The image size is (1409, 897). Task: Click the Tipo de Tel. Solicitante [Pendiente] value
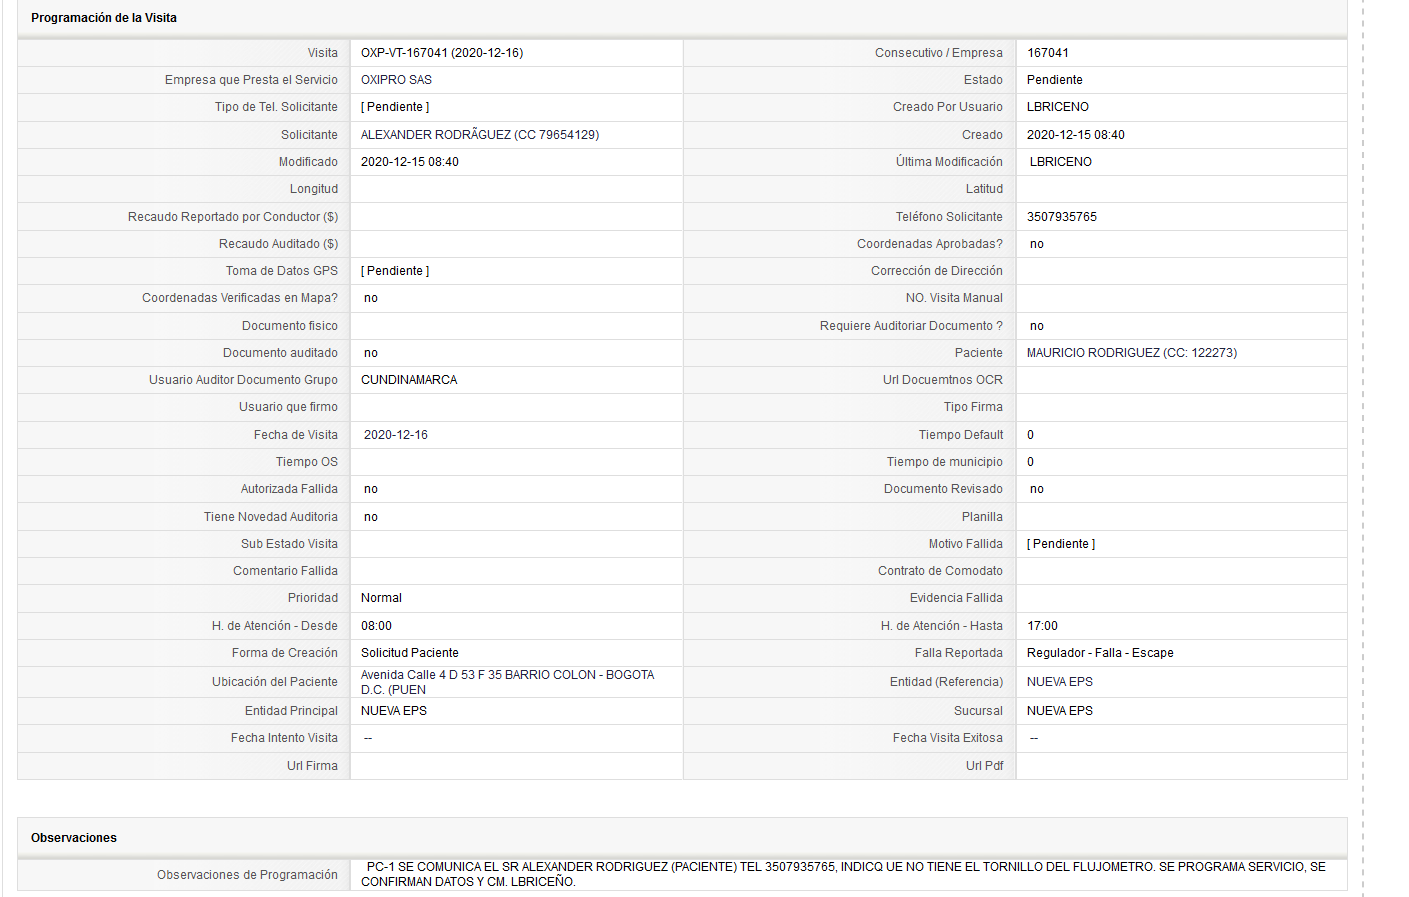point(395,107)
